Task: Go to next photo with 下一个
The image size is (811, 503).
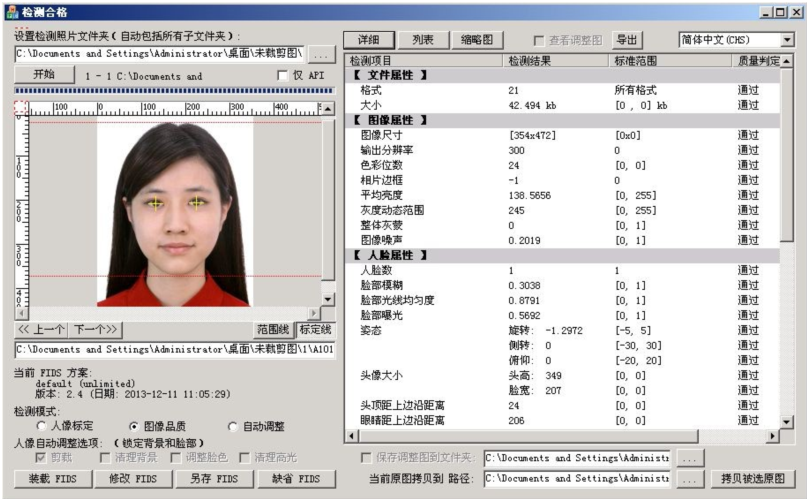Action: coord(96,329)
